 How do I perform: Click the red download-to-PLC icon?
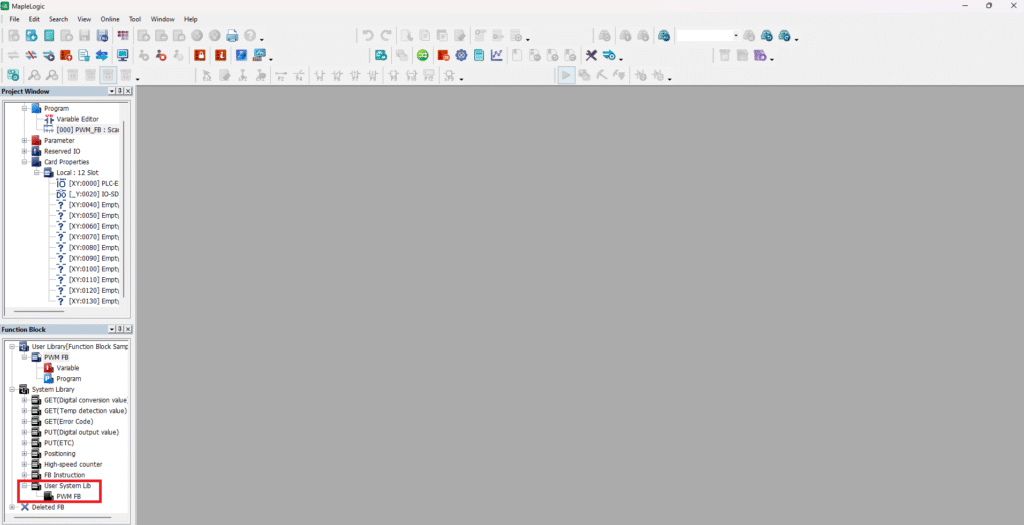point(66,56)
